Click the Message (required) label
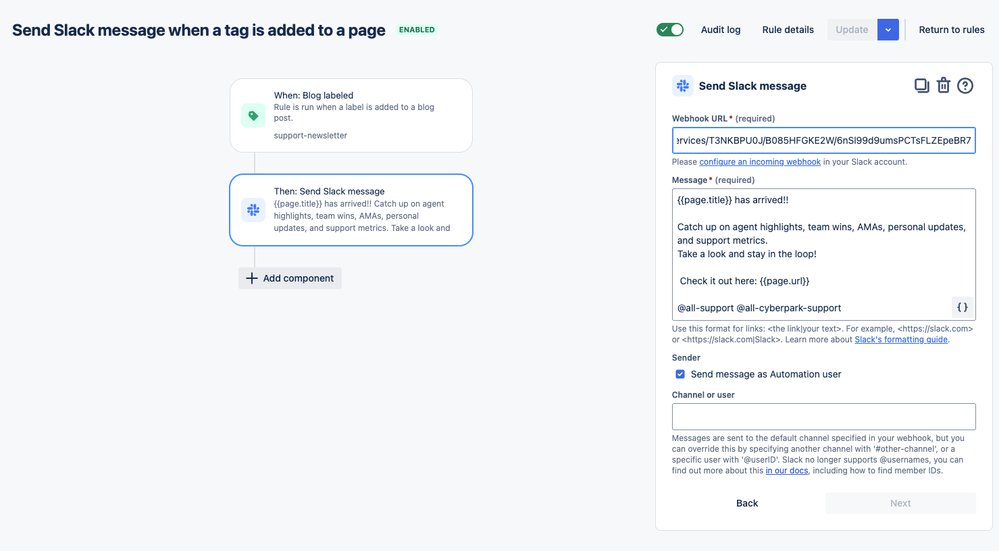999x551 pixels. (x=713, y=180)
